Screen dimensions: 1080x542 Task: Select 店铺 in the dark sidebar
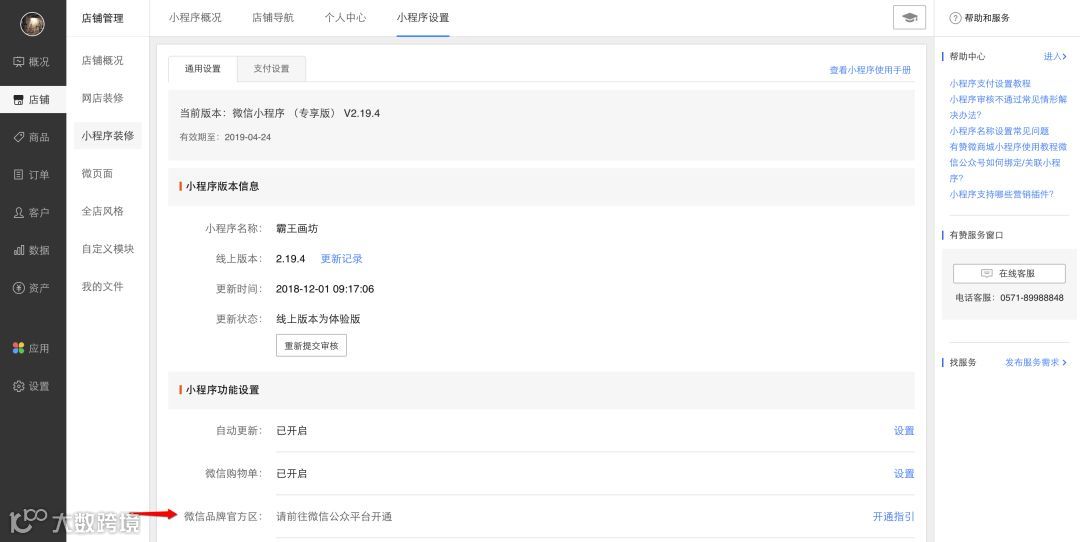click(x=32, y=100)
